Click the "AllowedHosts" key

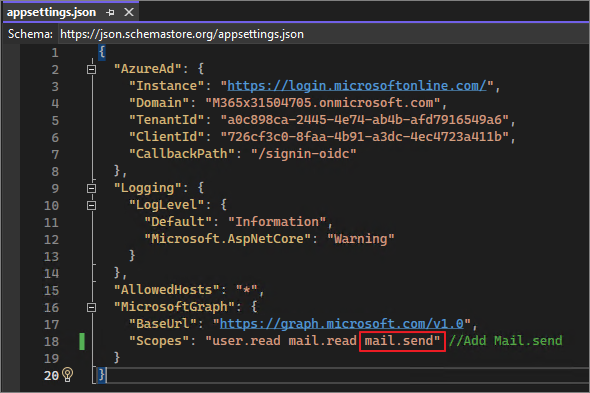pos(166,290)
